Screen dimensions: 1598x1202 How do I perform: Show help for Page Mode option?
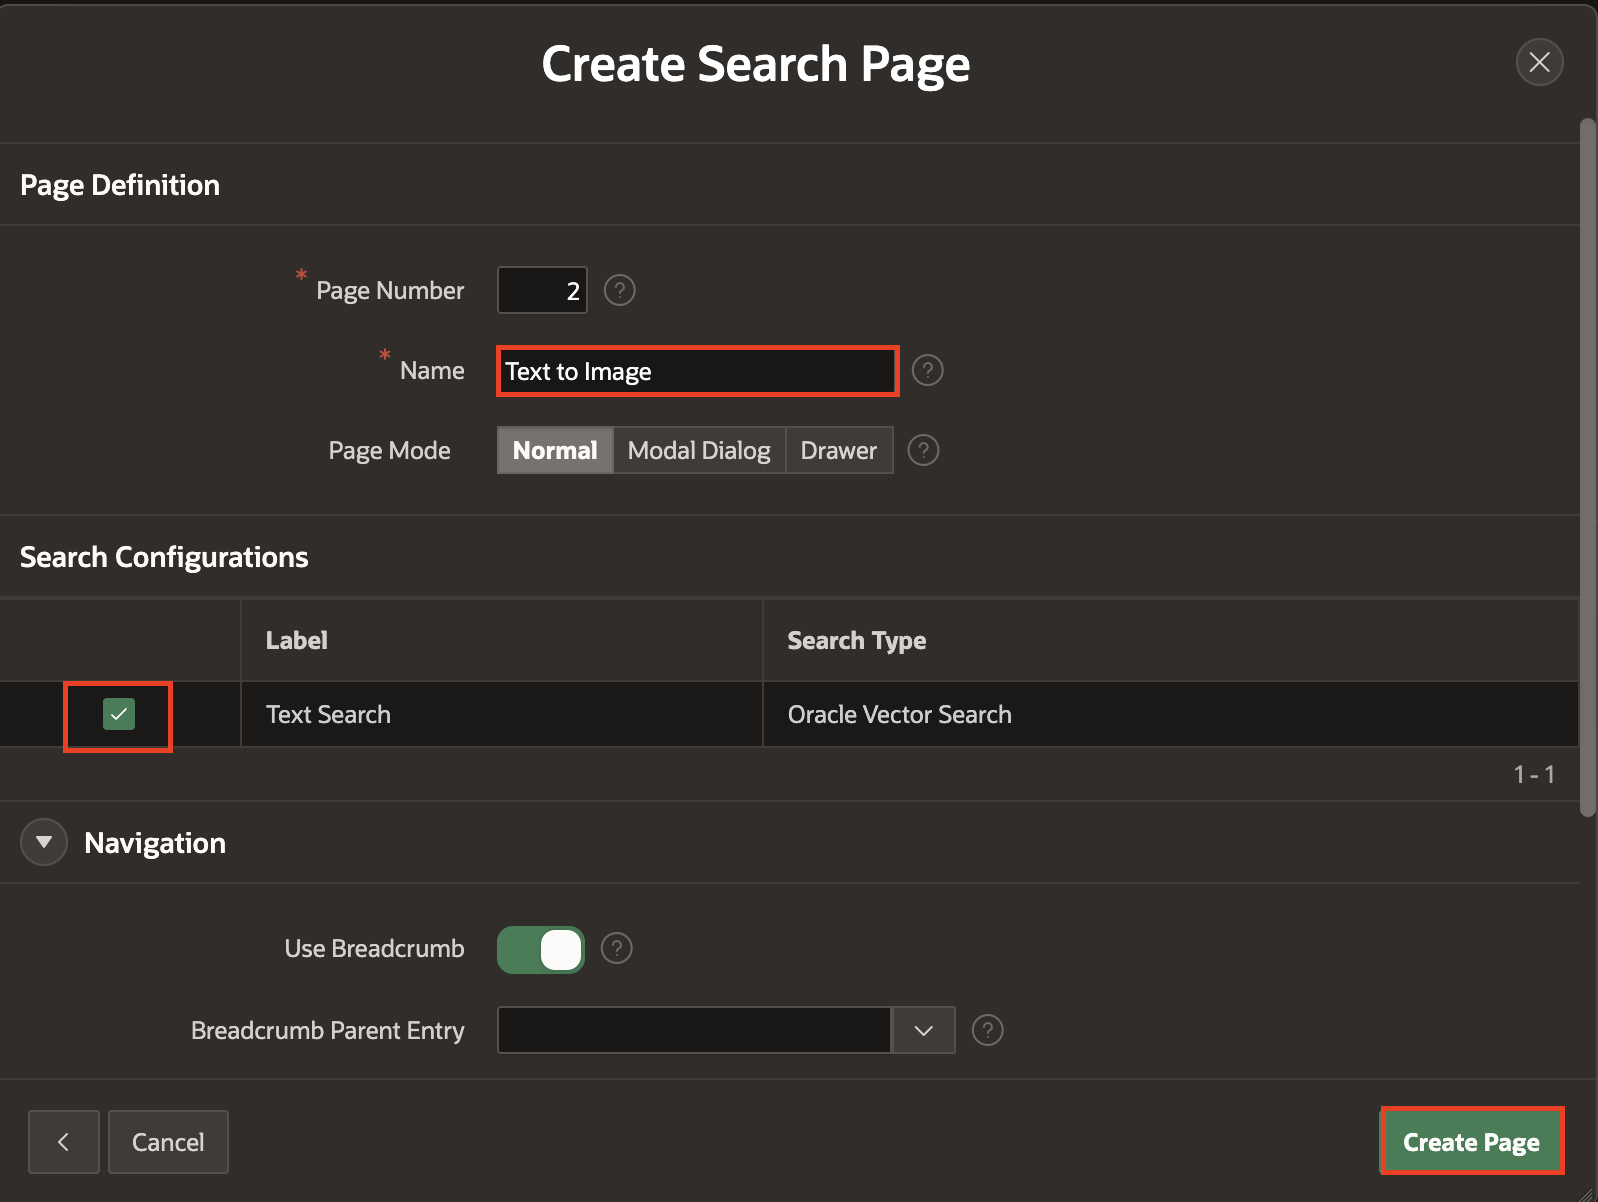coord(922,451)
